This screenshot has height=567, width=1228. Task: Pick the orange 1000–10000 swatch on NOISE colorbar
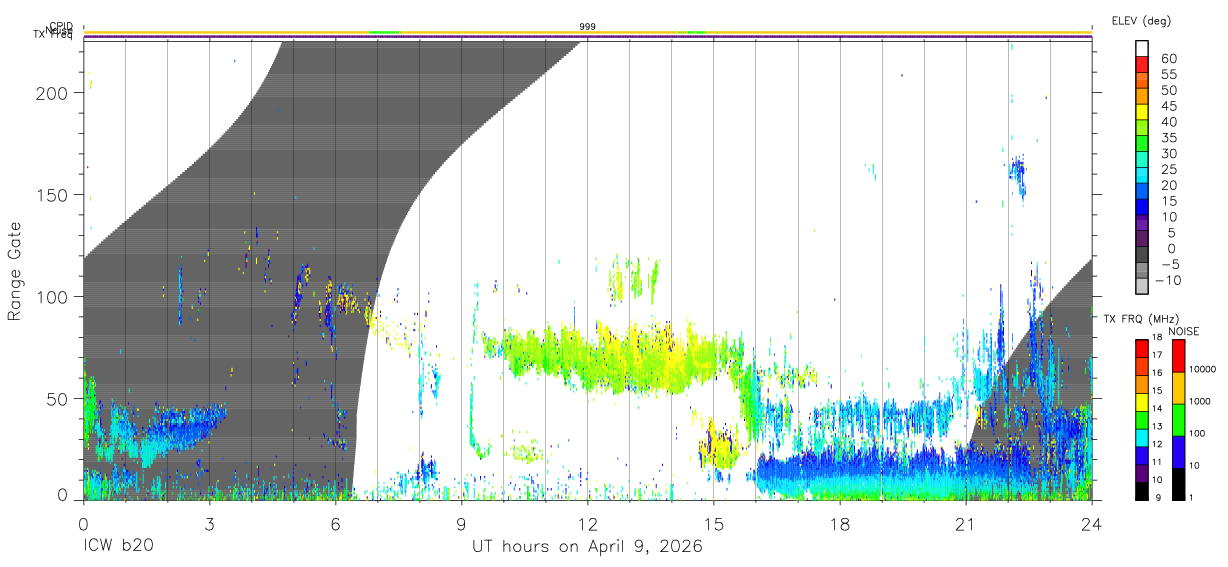pos(1177,388)
